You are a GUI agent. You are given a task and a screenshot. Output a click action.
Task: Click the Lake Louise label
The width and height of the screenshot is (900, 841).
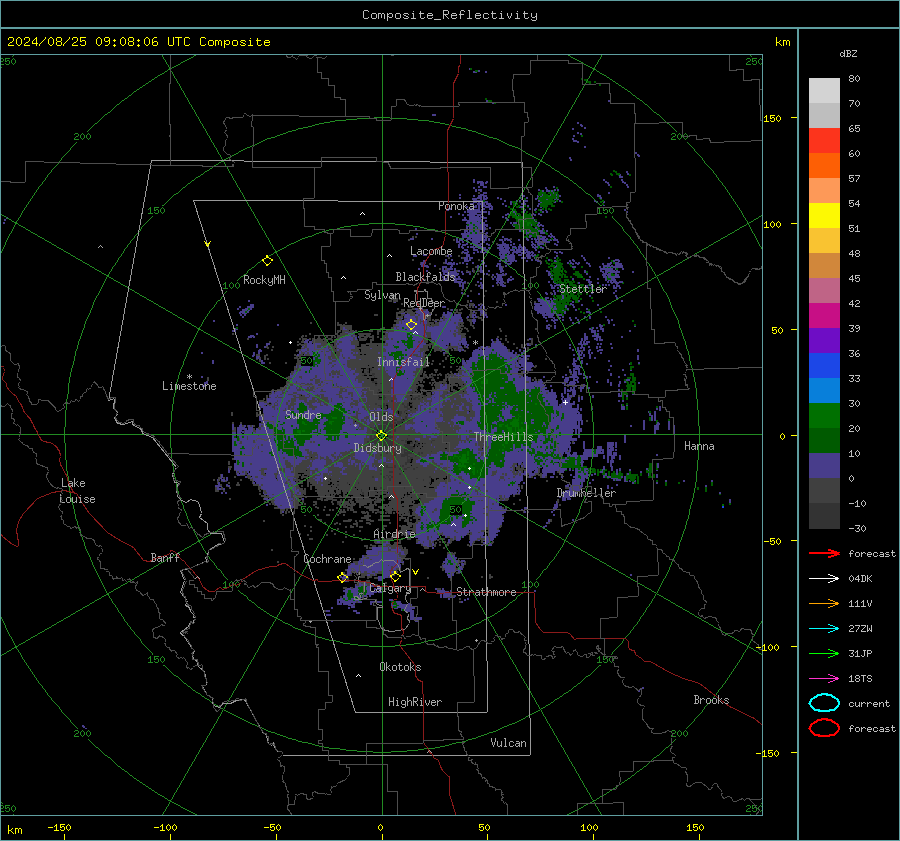click(77, 491)
